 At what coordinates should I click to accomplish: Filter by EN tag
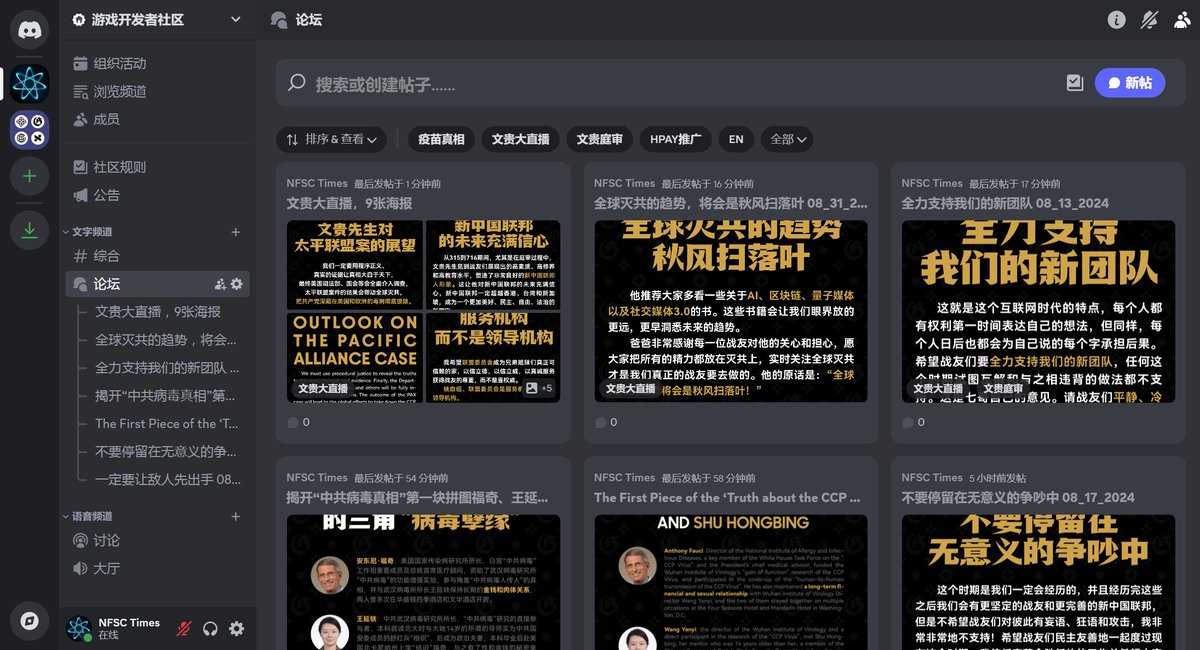[x=736, y=139]
